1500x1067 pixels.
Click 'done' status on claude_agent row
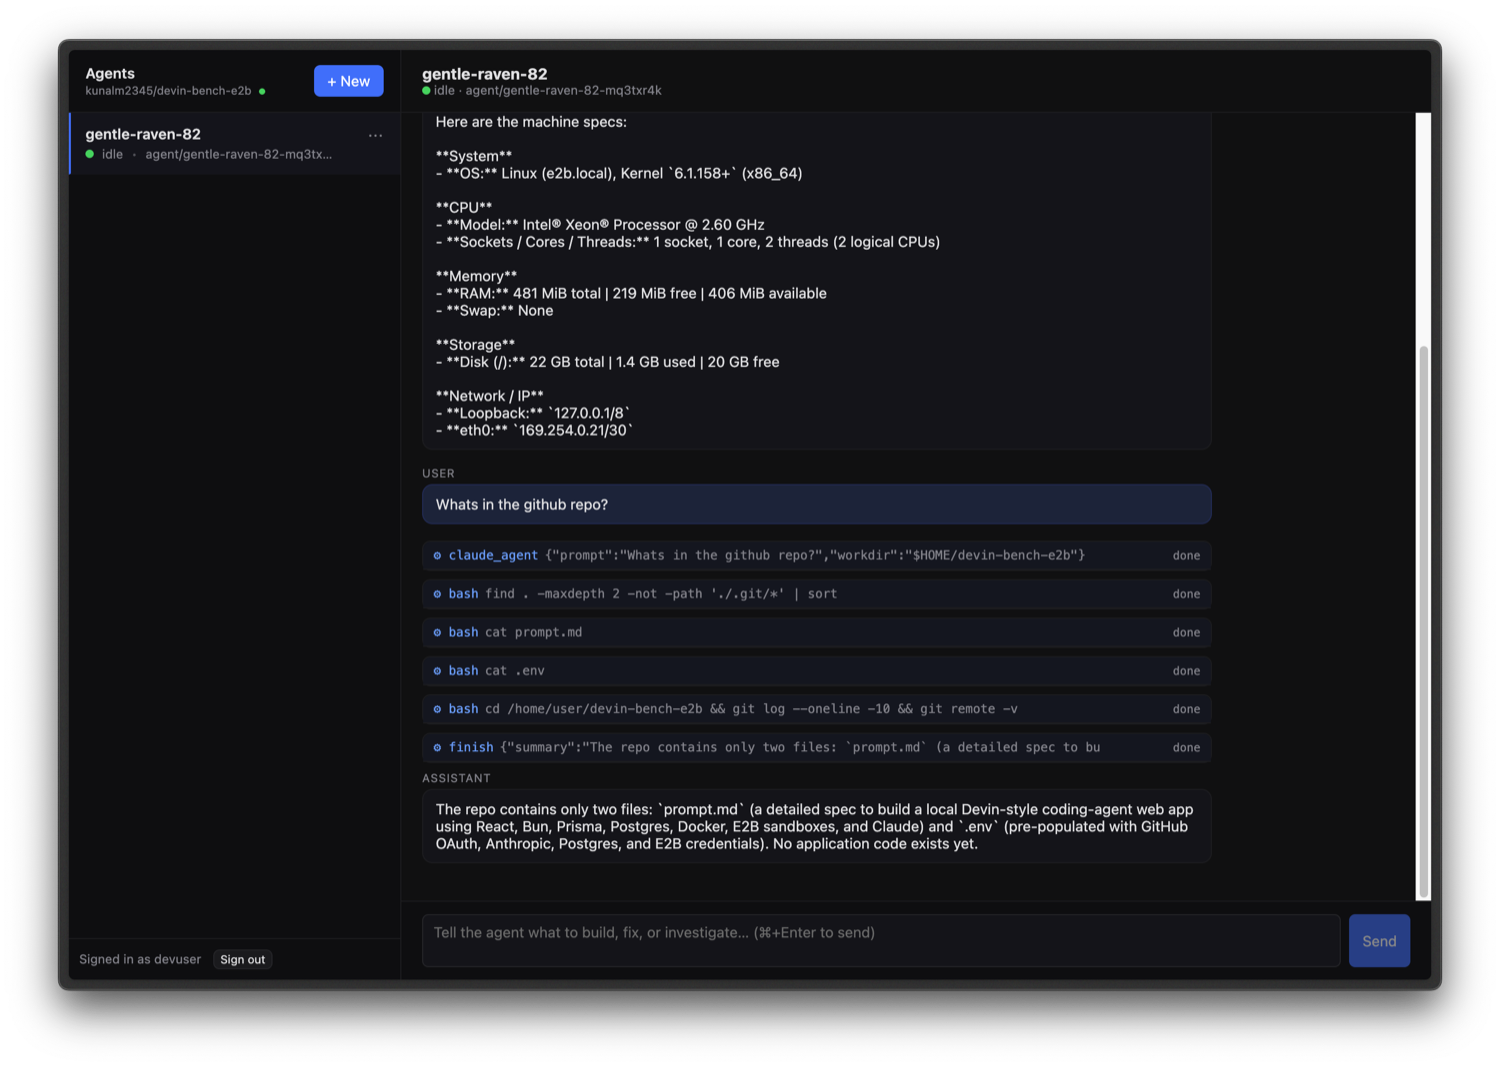tap(1186, 555)
